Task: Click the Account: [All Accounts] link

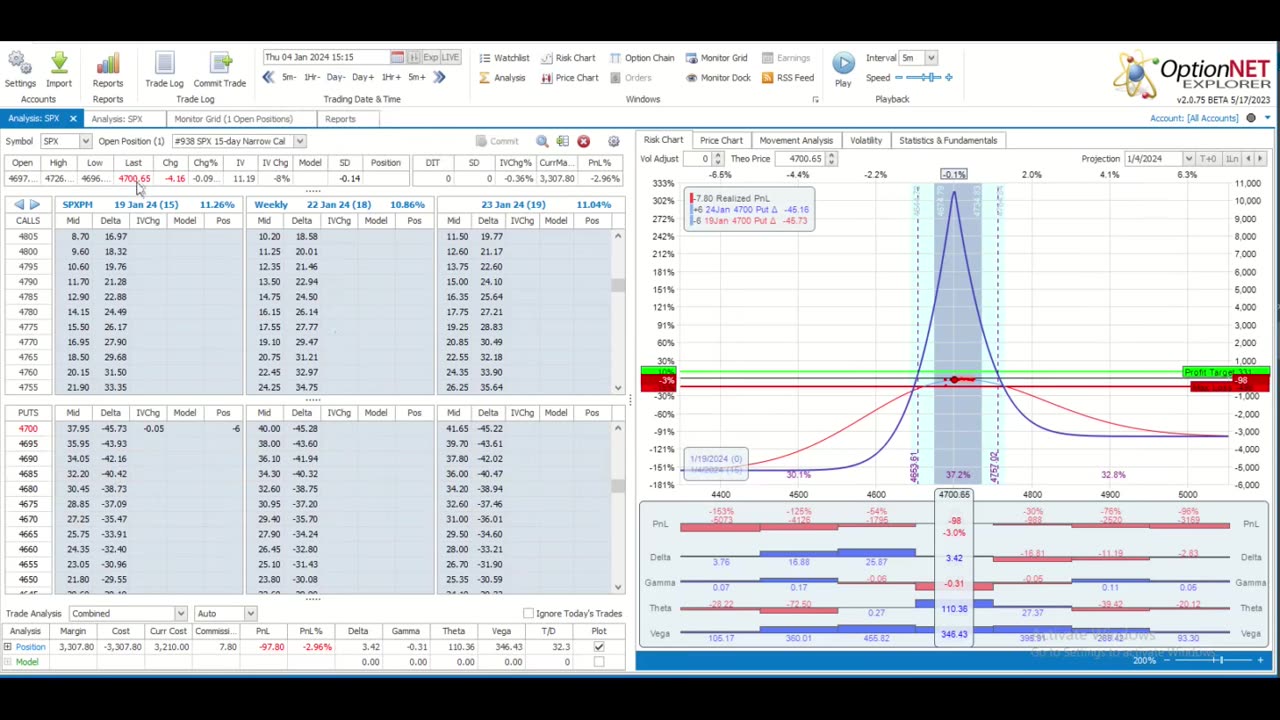Action: click(x=1194, y=118)
